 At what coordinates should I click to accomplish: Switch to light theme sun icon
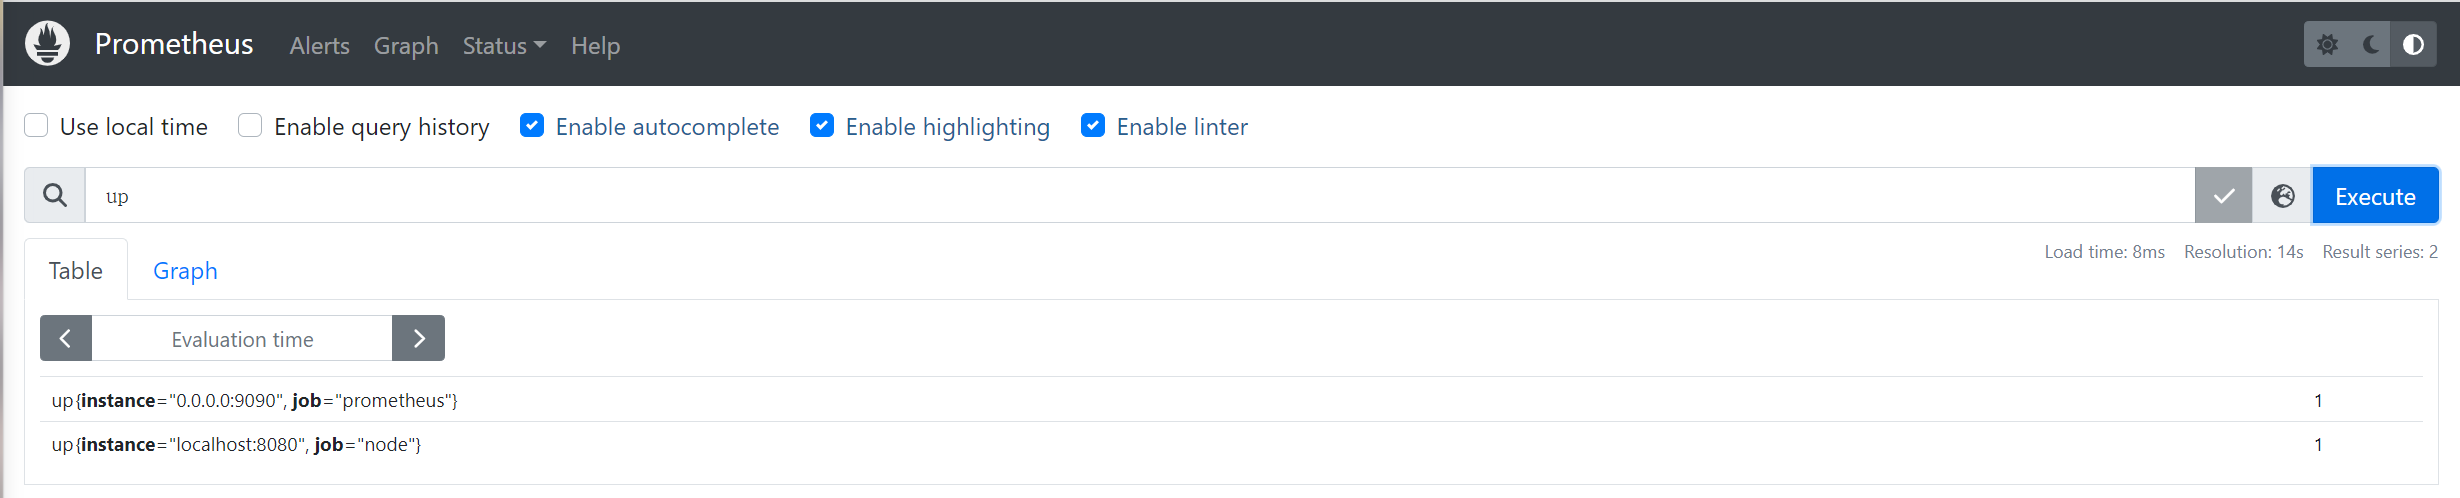pos(2327,45)
